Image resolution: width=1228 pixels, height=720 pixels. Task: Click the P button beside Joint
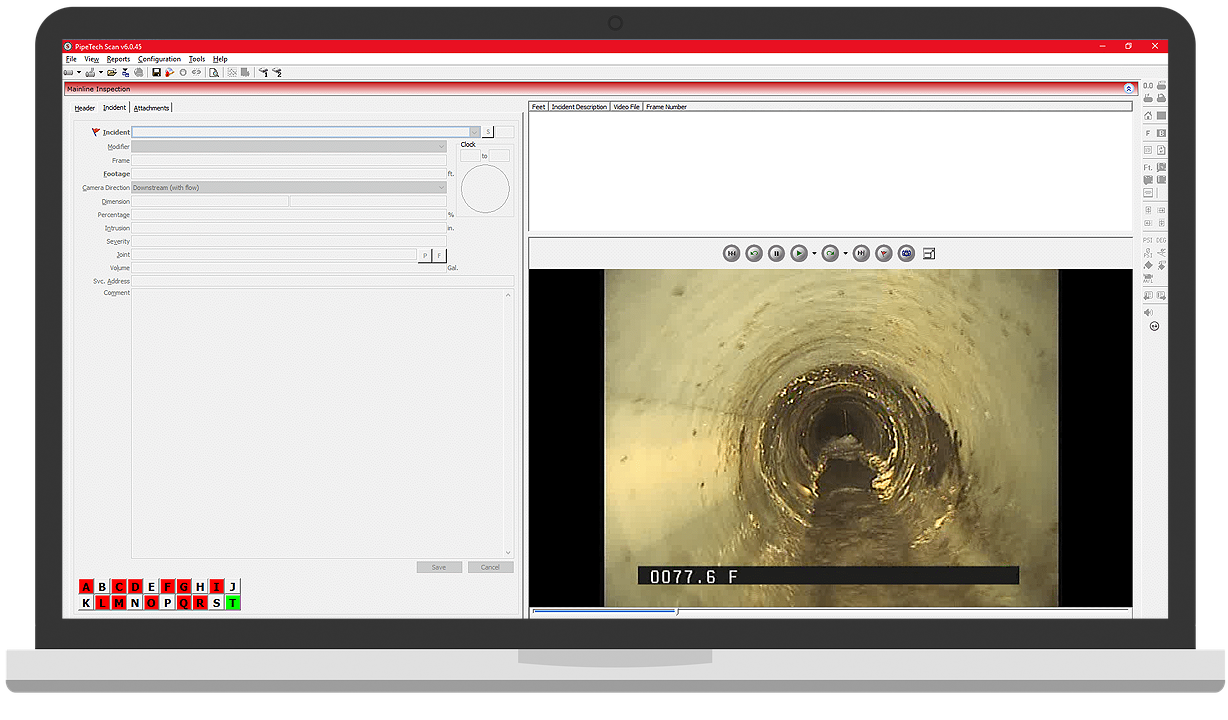click(425, 255)
